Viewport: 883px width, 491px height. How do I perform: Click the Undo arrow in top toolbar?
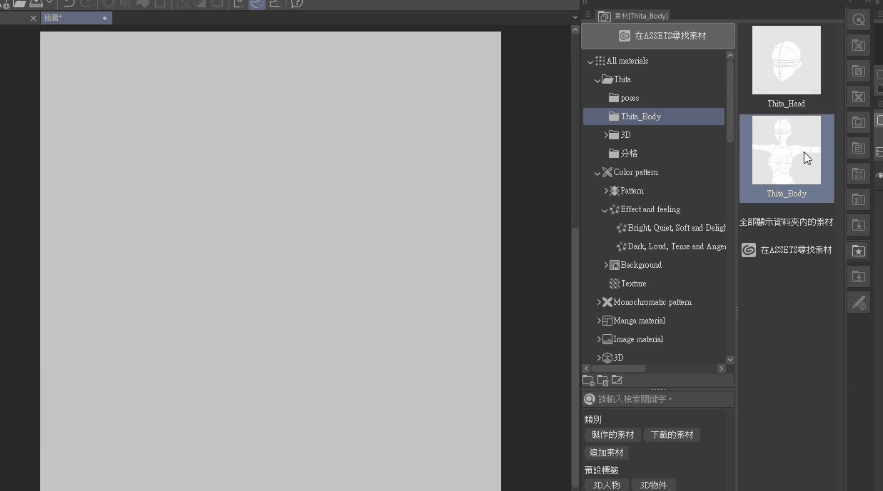coord(68,3)
